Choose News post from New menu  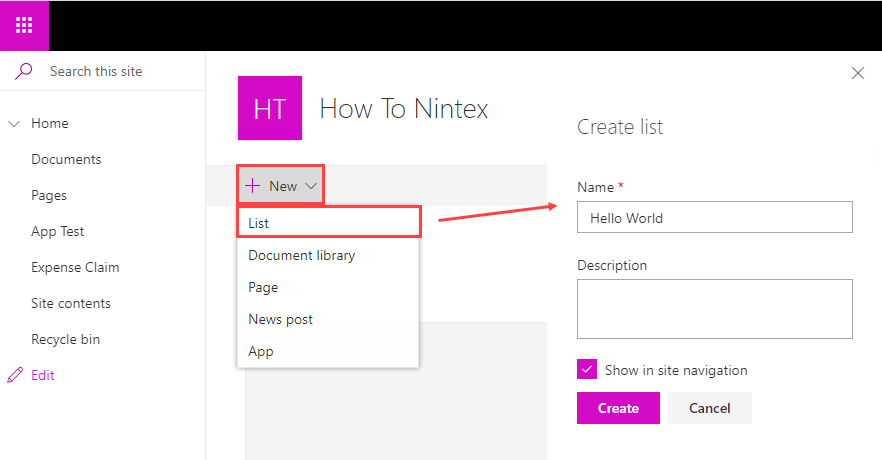click(x=328, y=319)
